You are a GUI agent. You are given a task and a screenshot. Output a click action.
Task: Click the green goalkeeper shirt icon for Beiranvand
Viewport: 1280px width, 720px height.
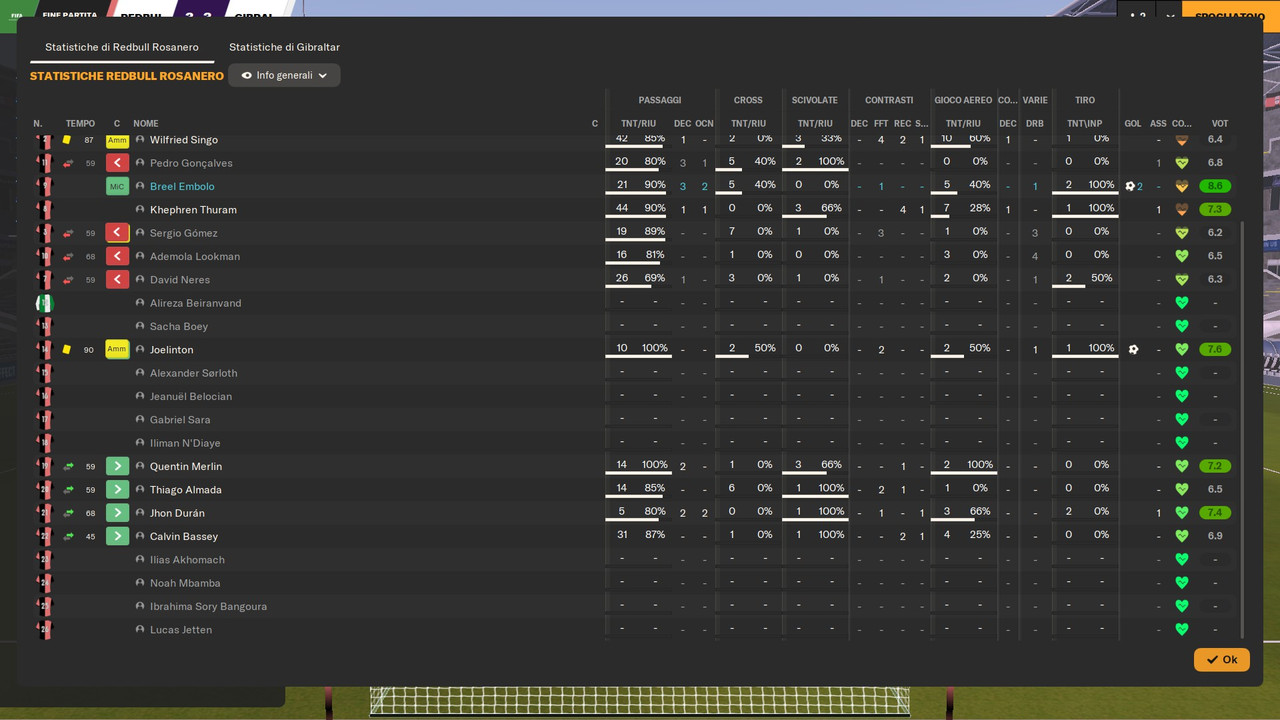(x=44, y=303)
